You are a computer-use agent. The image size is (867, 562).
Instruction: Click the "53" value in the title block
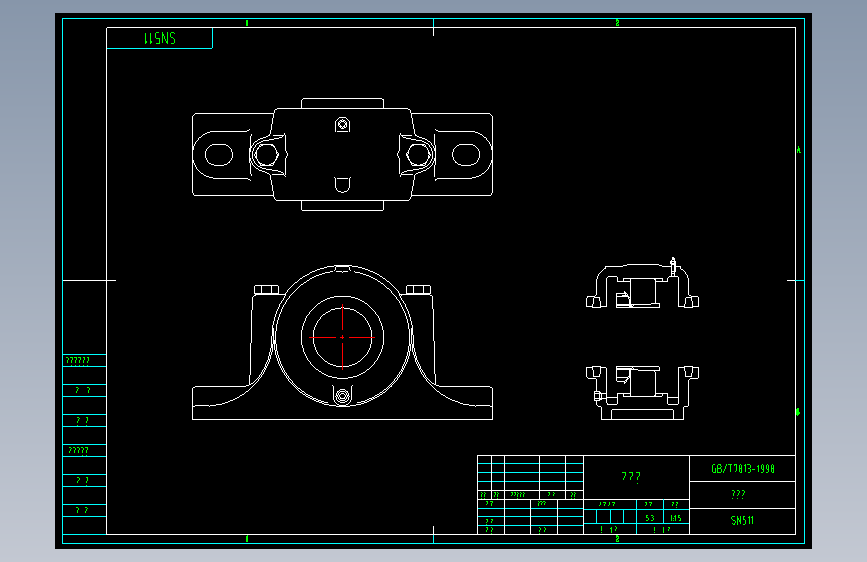coord(650,518)
